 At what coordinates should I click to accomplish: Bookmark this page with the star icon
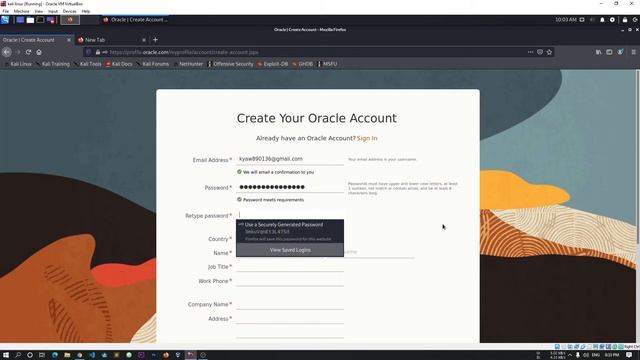coord(549,52)
